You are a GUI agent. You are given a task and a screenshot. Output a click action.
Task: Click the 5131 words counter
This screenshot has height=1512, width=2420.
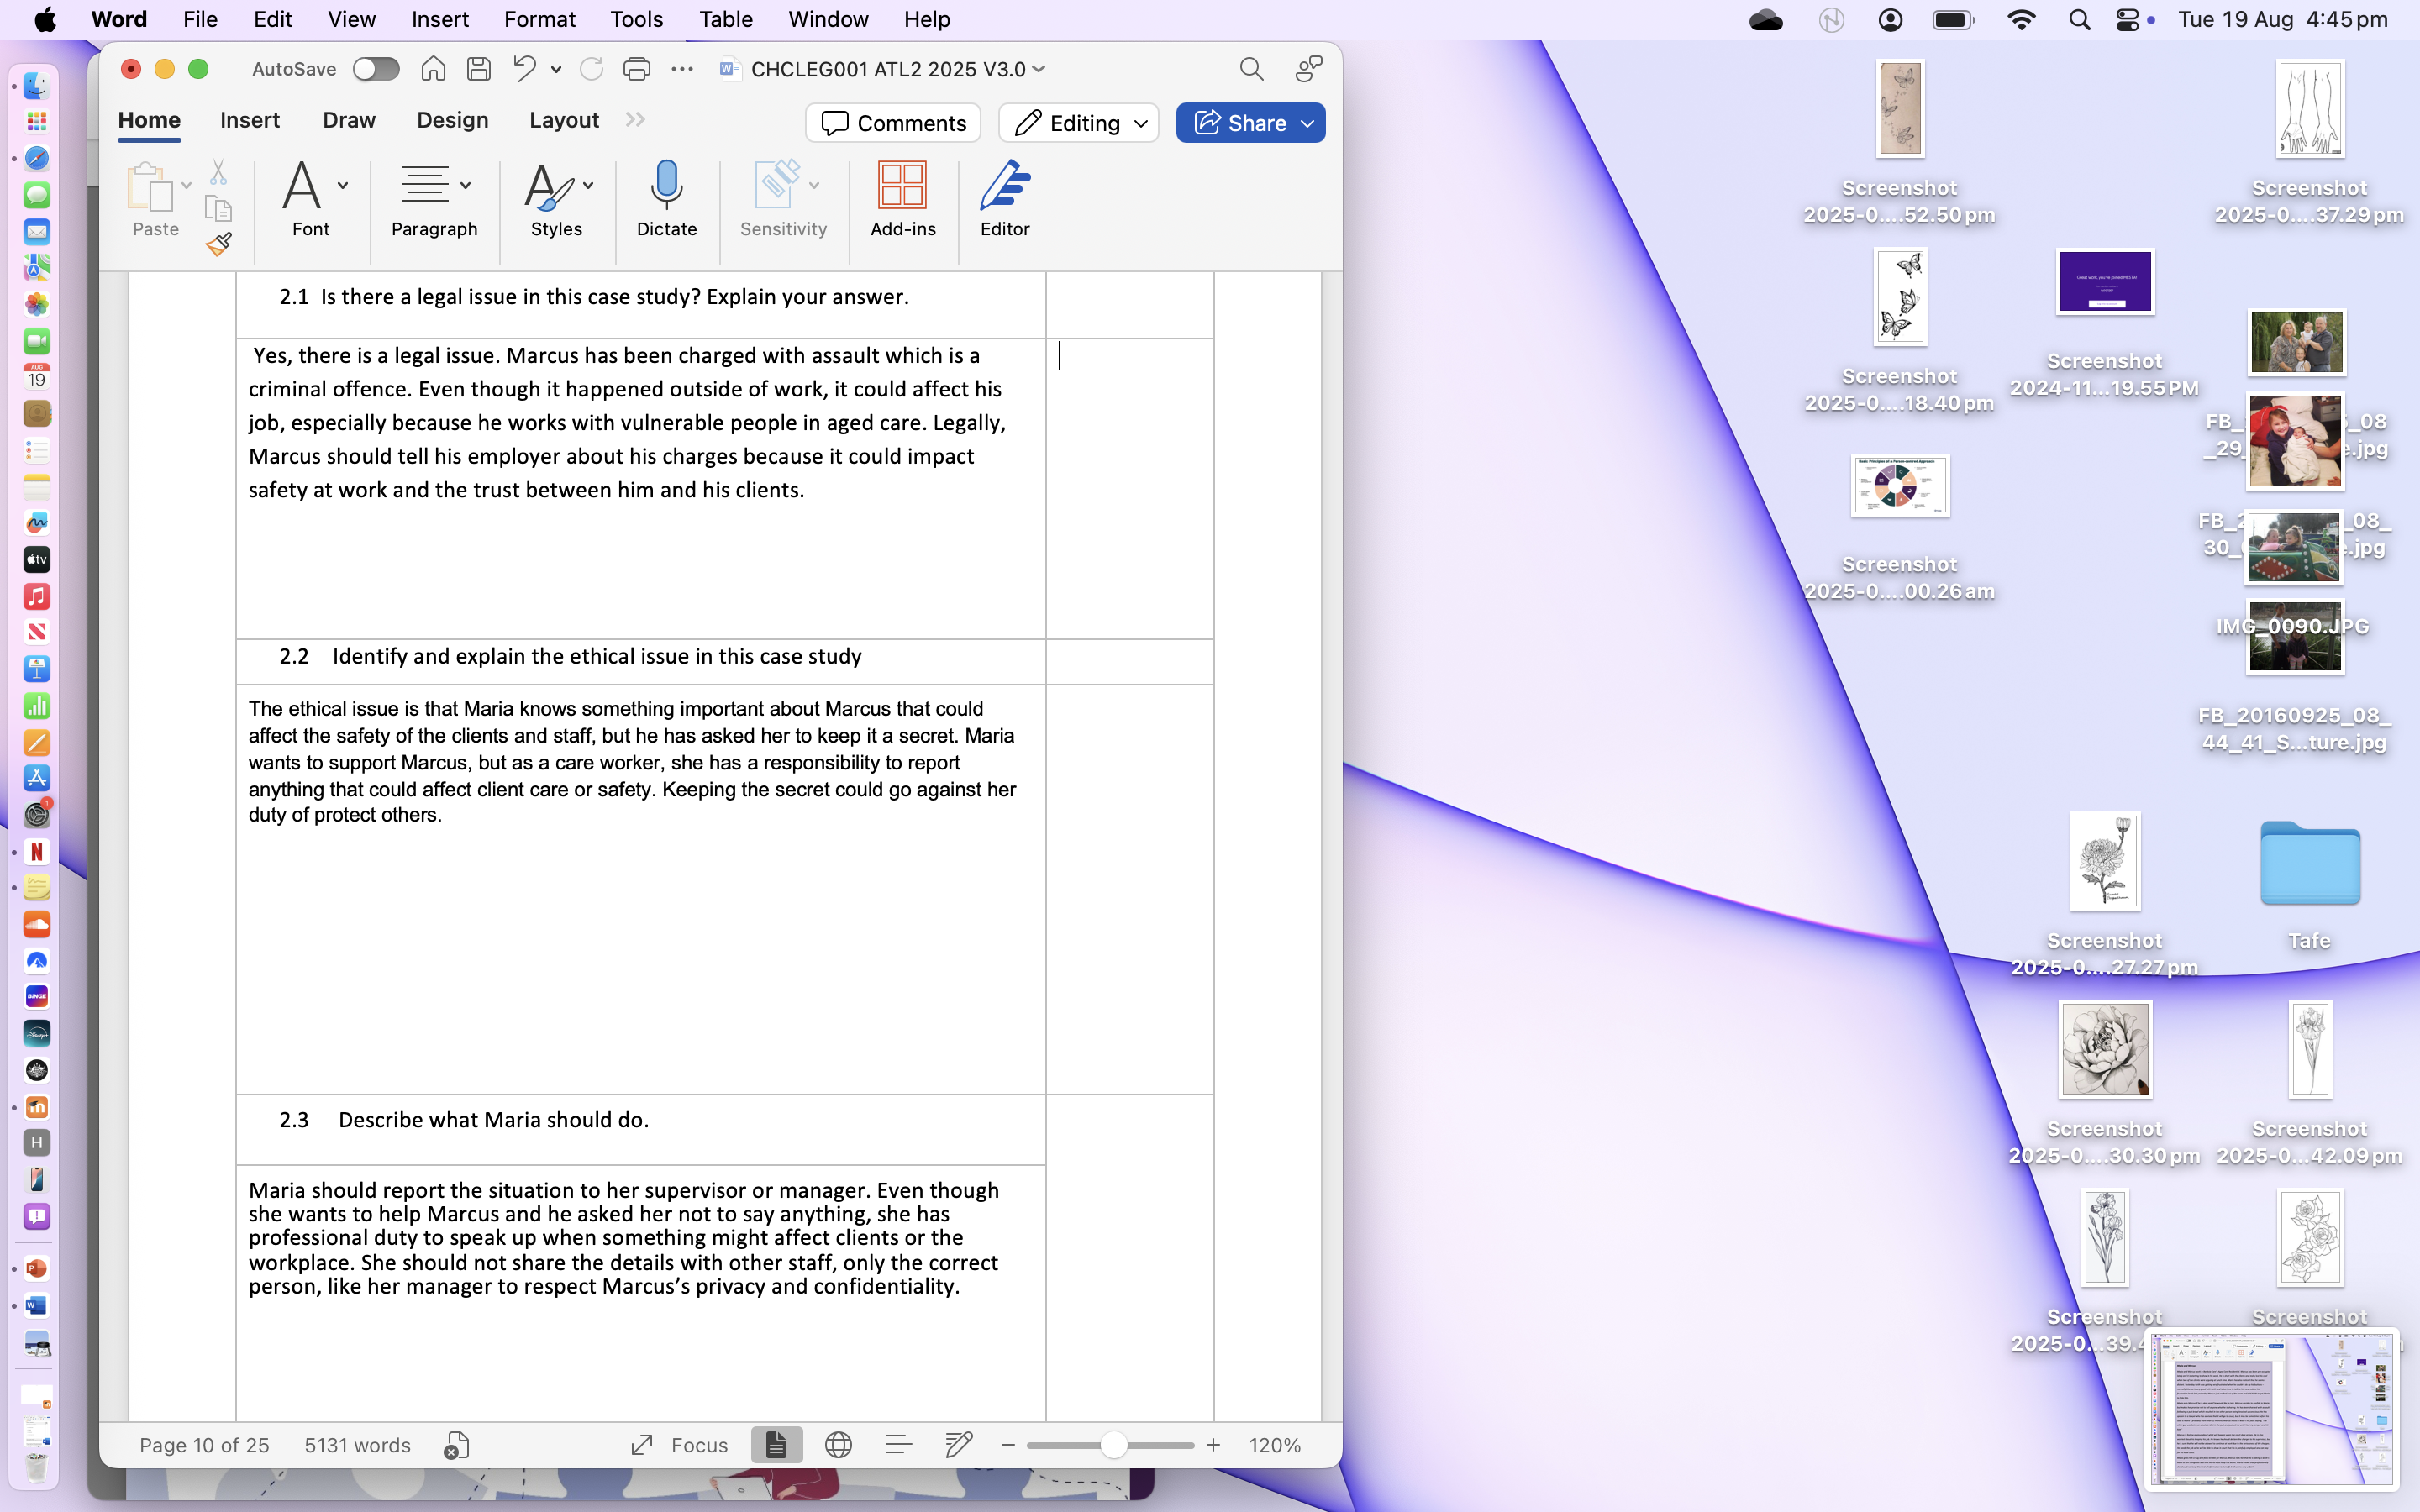[x=357, y=1444]
